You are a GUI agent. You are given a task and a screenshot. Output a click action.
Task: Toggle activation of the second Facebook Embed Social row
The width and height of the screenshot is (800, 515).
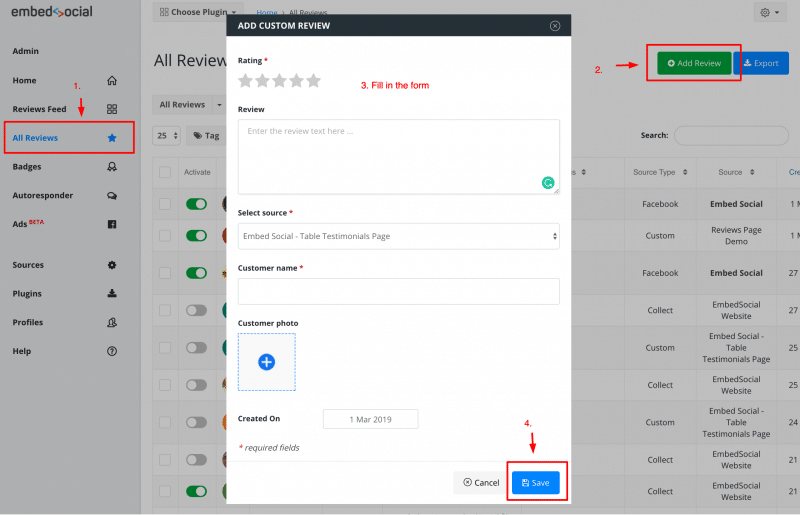coord(196,273)
